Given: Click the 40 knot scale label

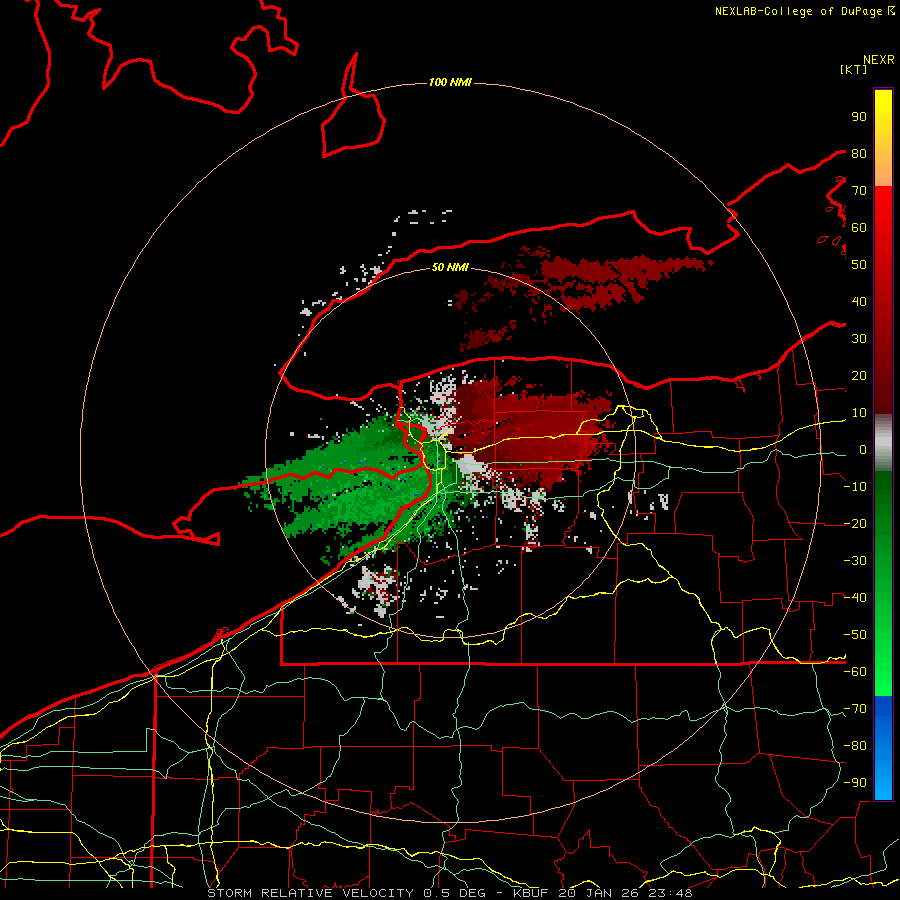Looking at the screenshot, I should coord(859,301).
